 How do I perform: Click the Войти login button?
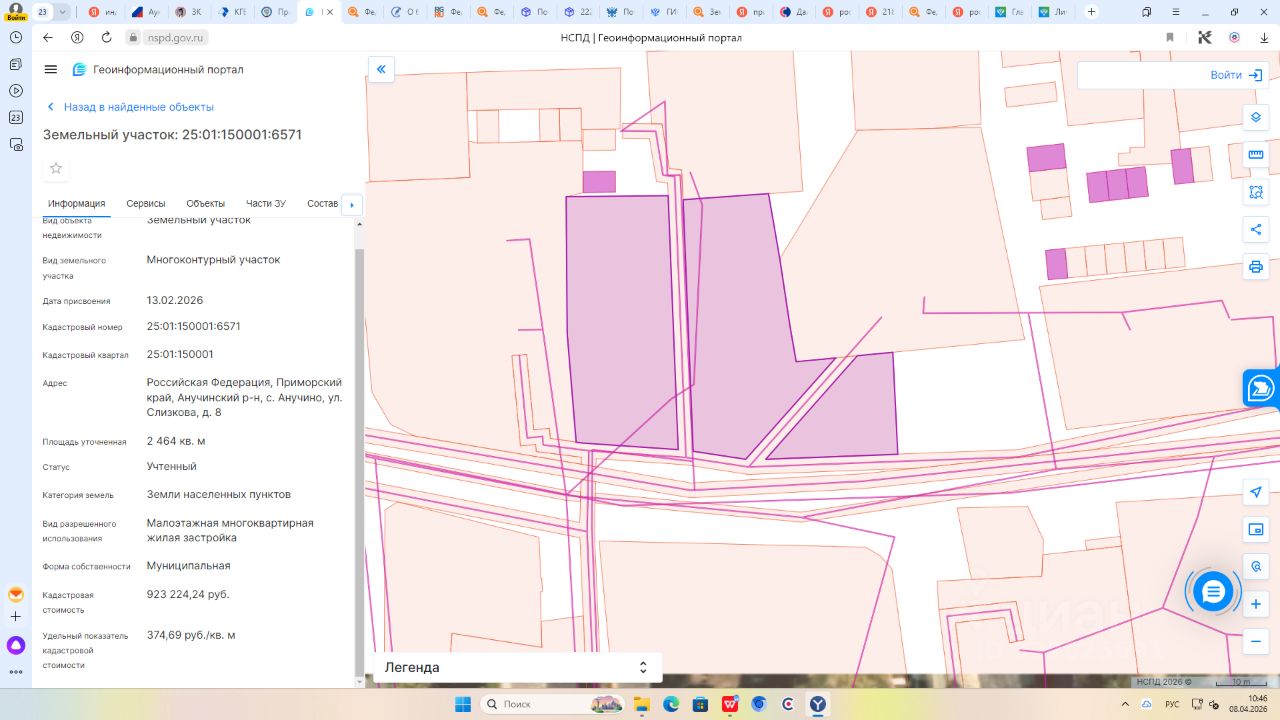click(1237, 75)
